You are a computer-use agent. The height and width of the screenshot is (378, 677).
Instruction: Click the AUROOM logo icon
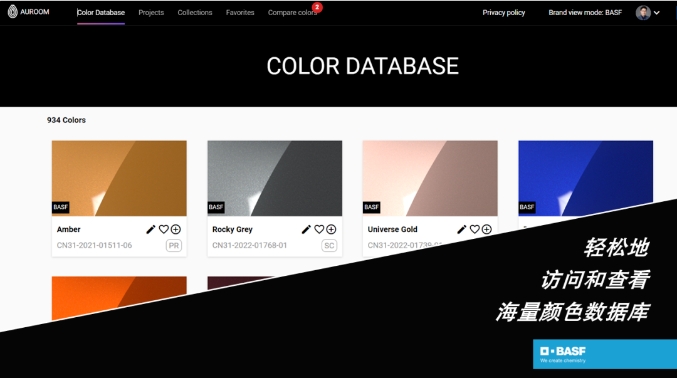click(13, 12)
